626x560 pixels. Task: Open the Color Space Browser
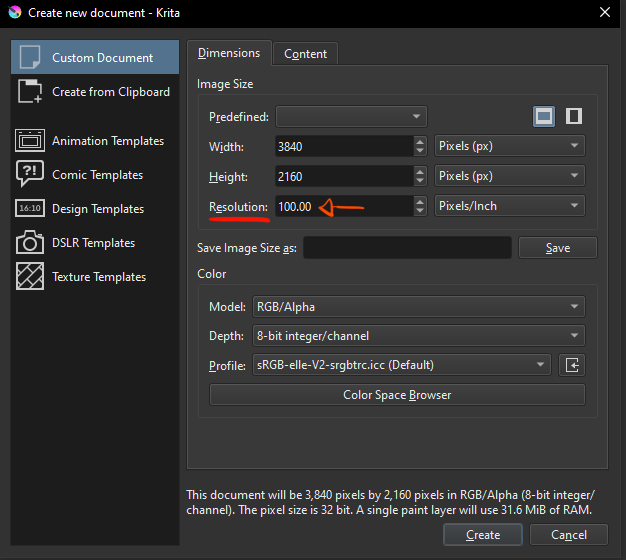click(x=397, y=395)
